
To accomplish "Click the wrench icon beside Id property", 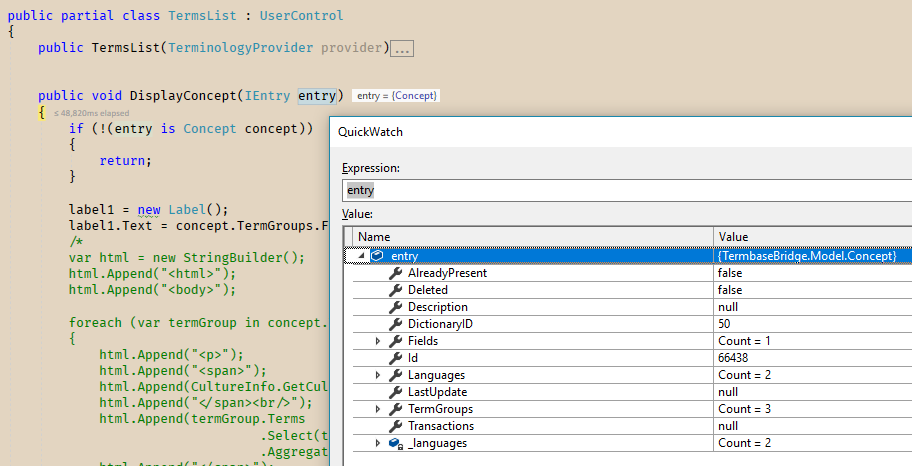I will coord(395,358).
